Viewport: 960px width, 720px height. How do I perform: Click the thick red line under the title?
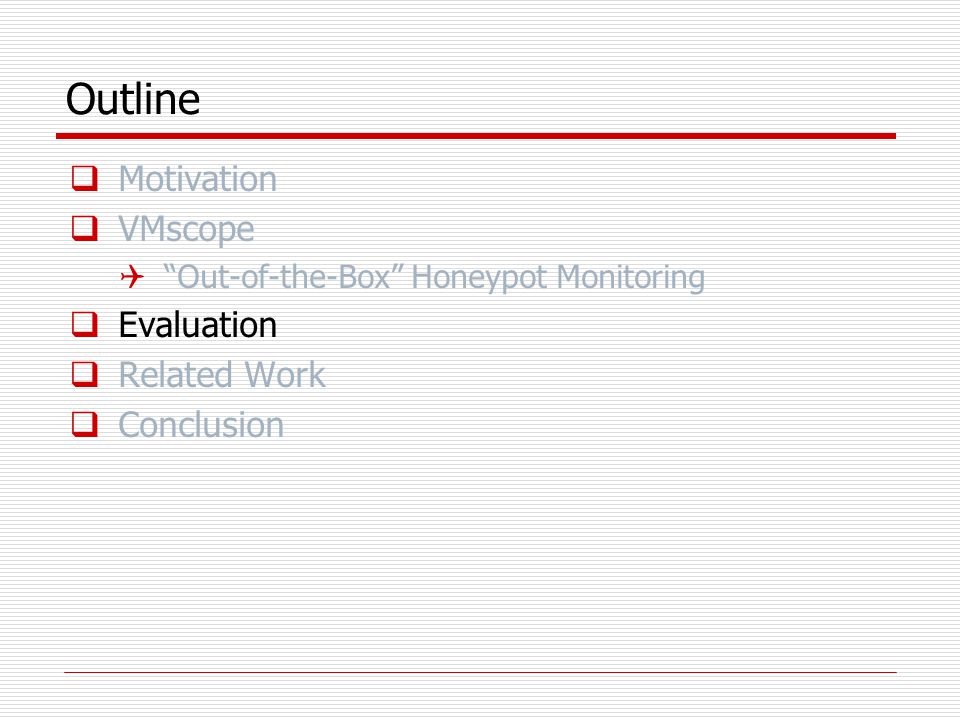(x=476, y=136)
